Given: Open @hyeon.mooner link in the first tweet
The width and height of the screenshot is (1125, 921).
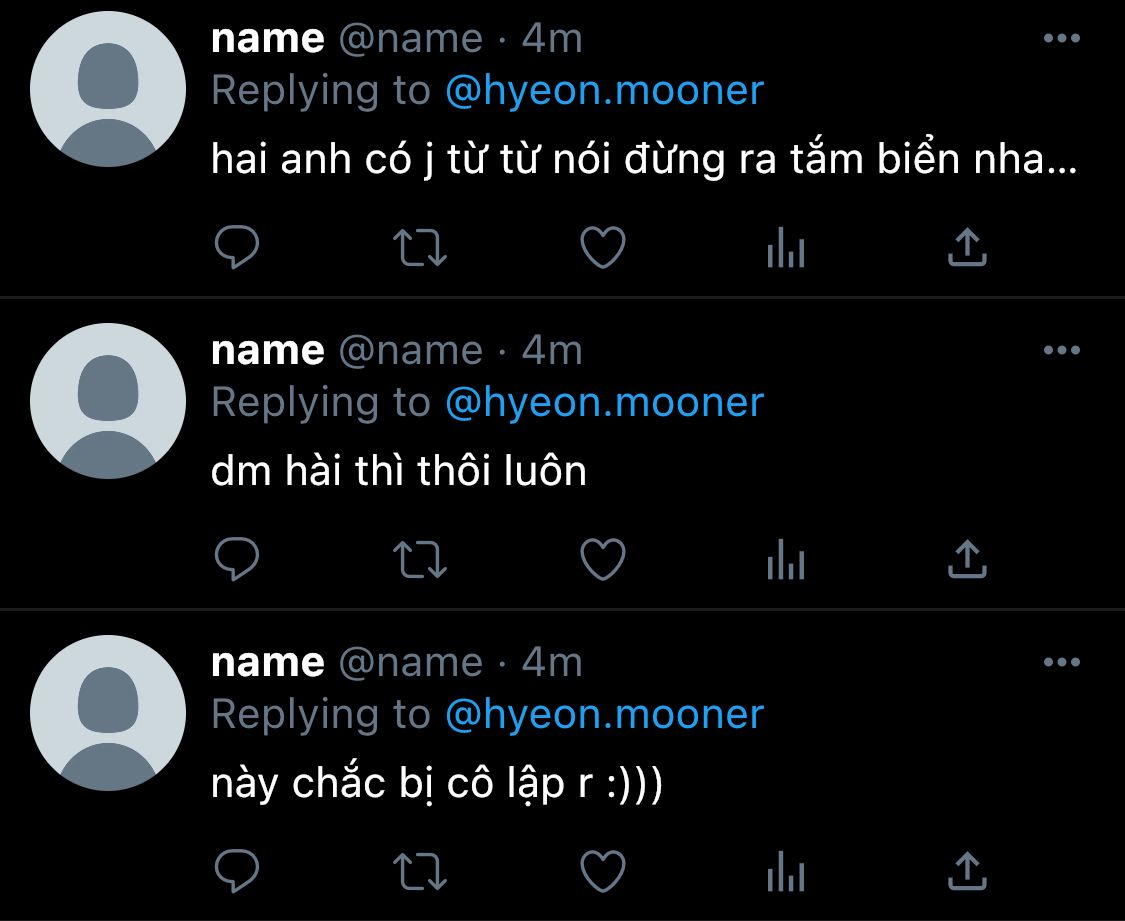Looking at the screenshot, I should (x=604, y=92).
